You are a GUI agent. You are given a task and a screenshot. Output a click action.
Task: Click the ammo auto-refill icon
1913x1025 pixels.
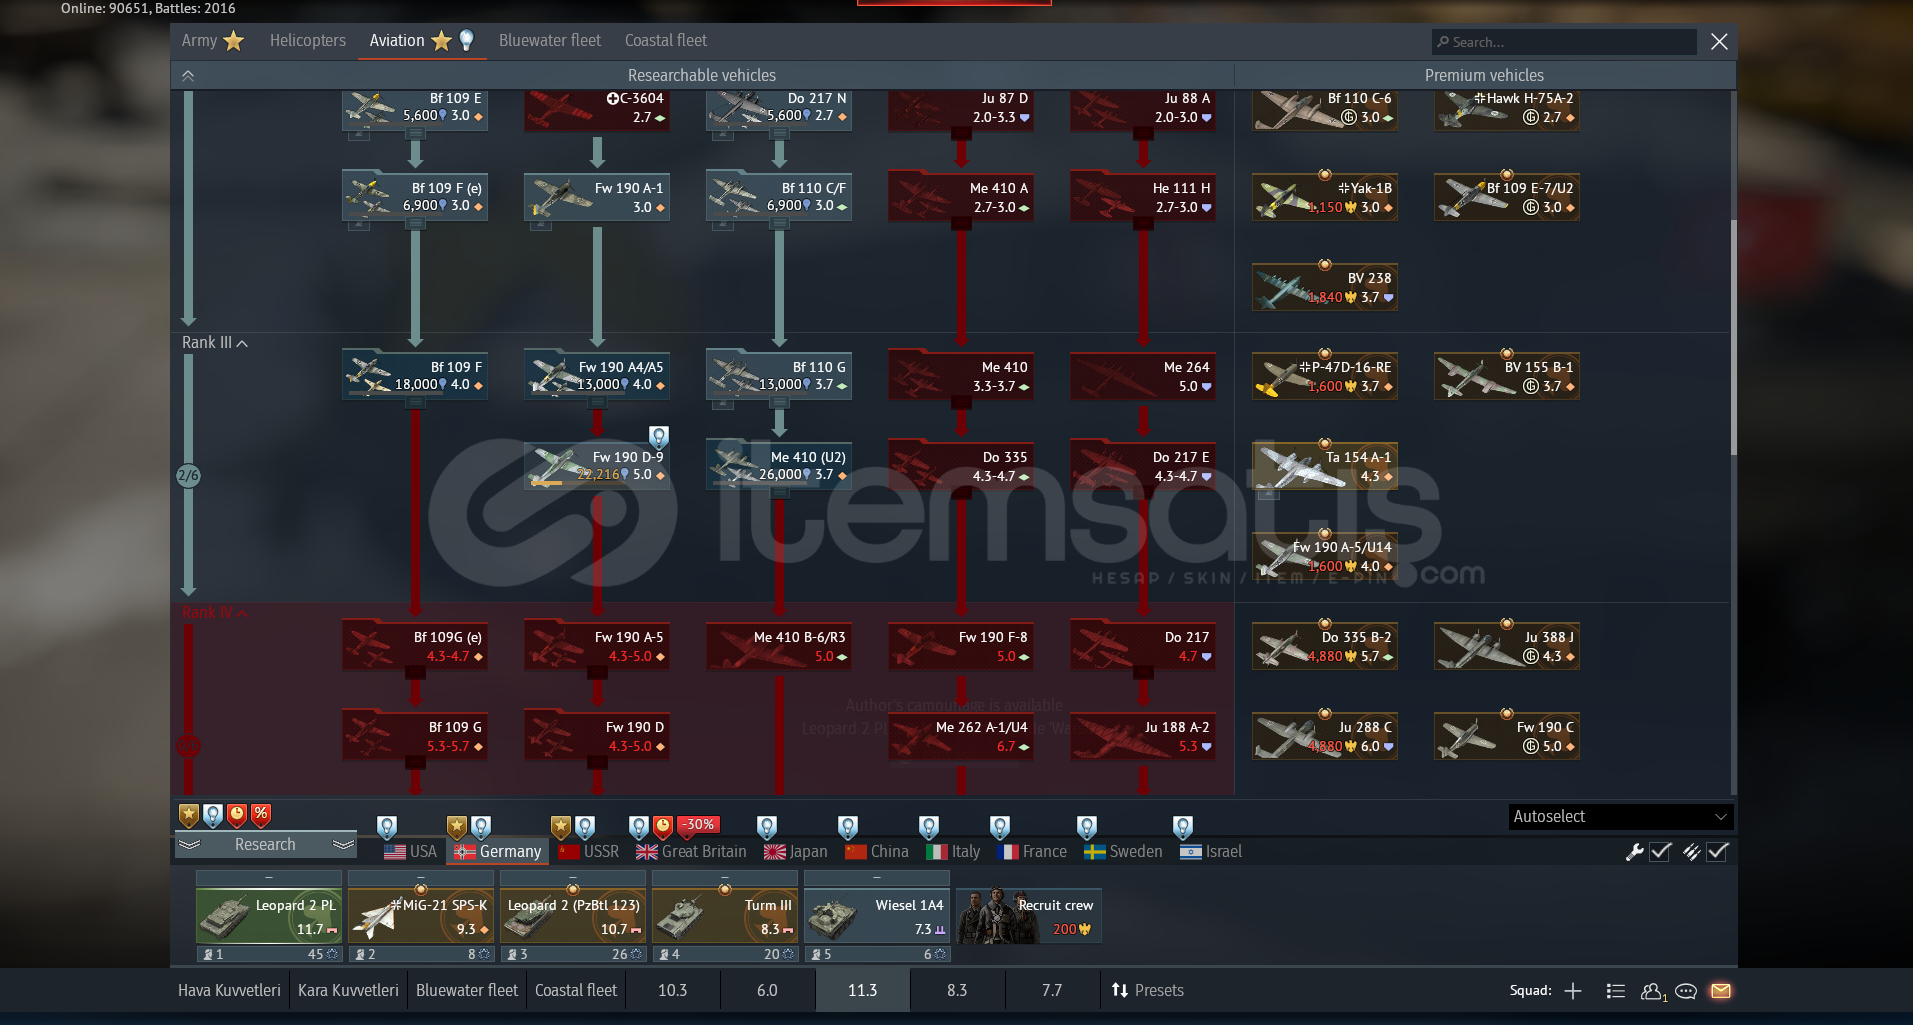pos(1692,852)
